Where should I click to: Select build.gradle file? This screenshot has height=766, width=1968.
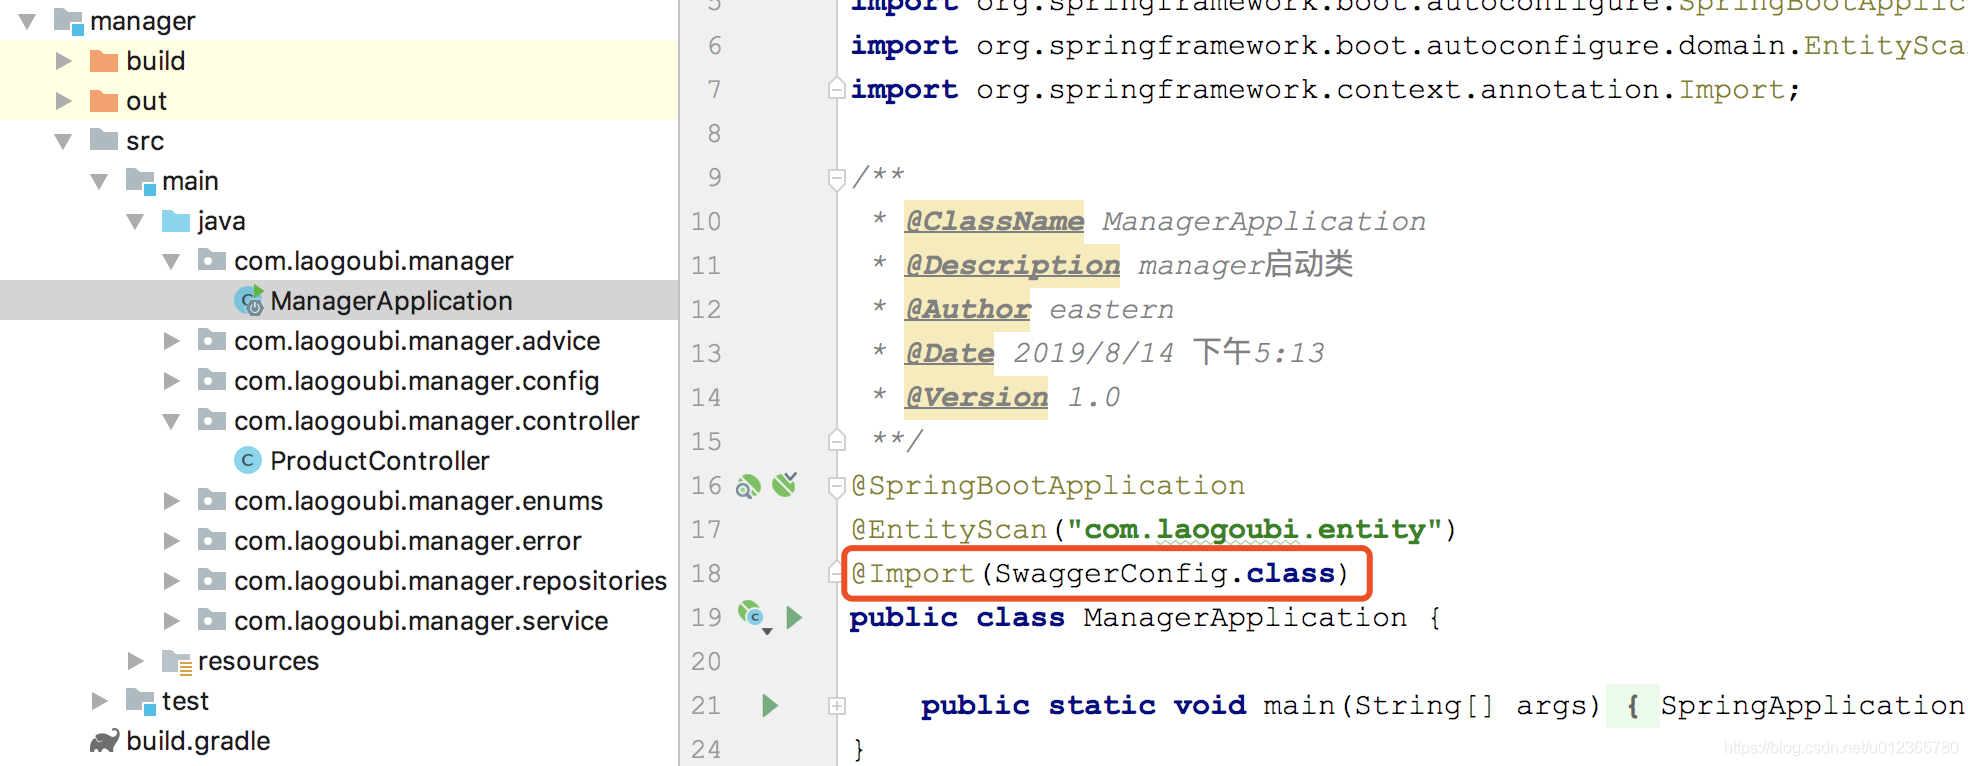click(x=198, y=741)
